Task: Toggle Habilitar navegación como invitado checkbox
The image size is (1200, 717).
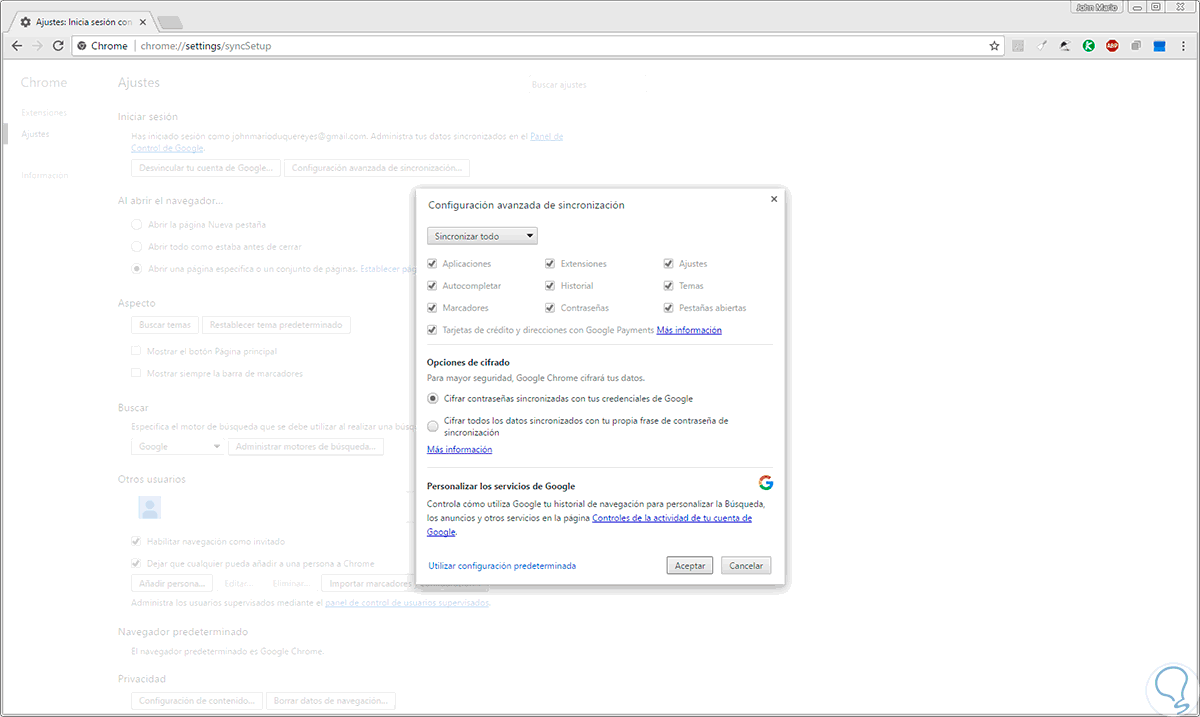Action: [137, 541]
